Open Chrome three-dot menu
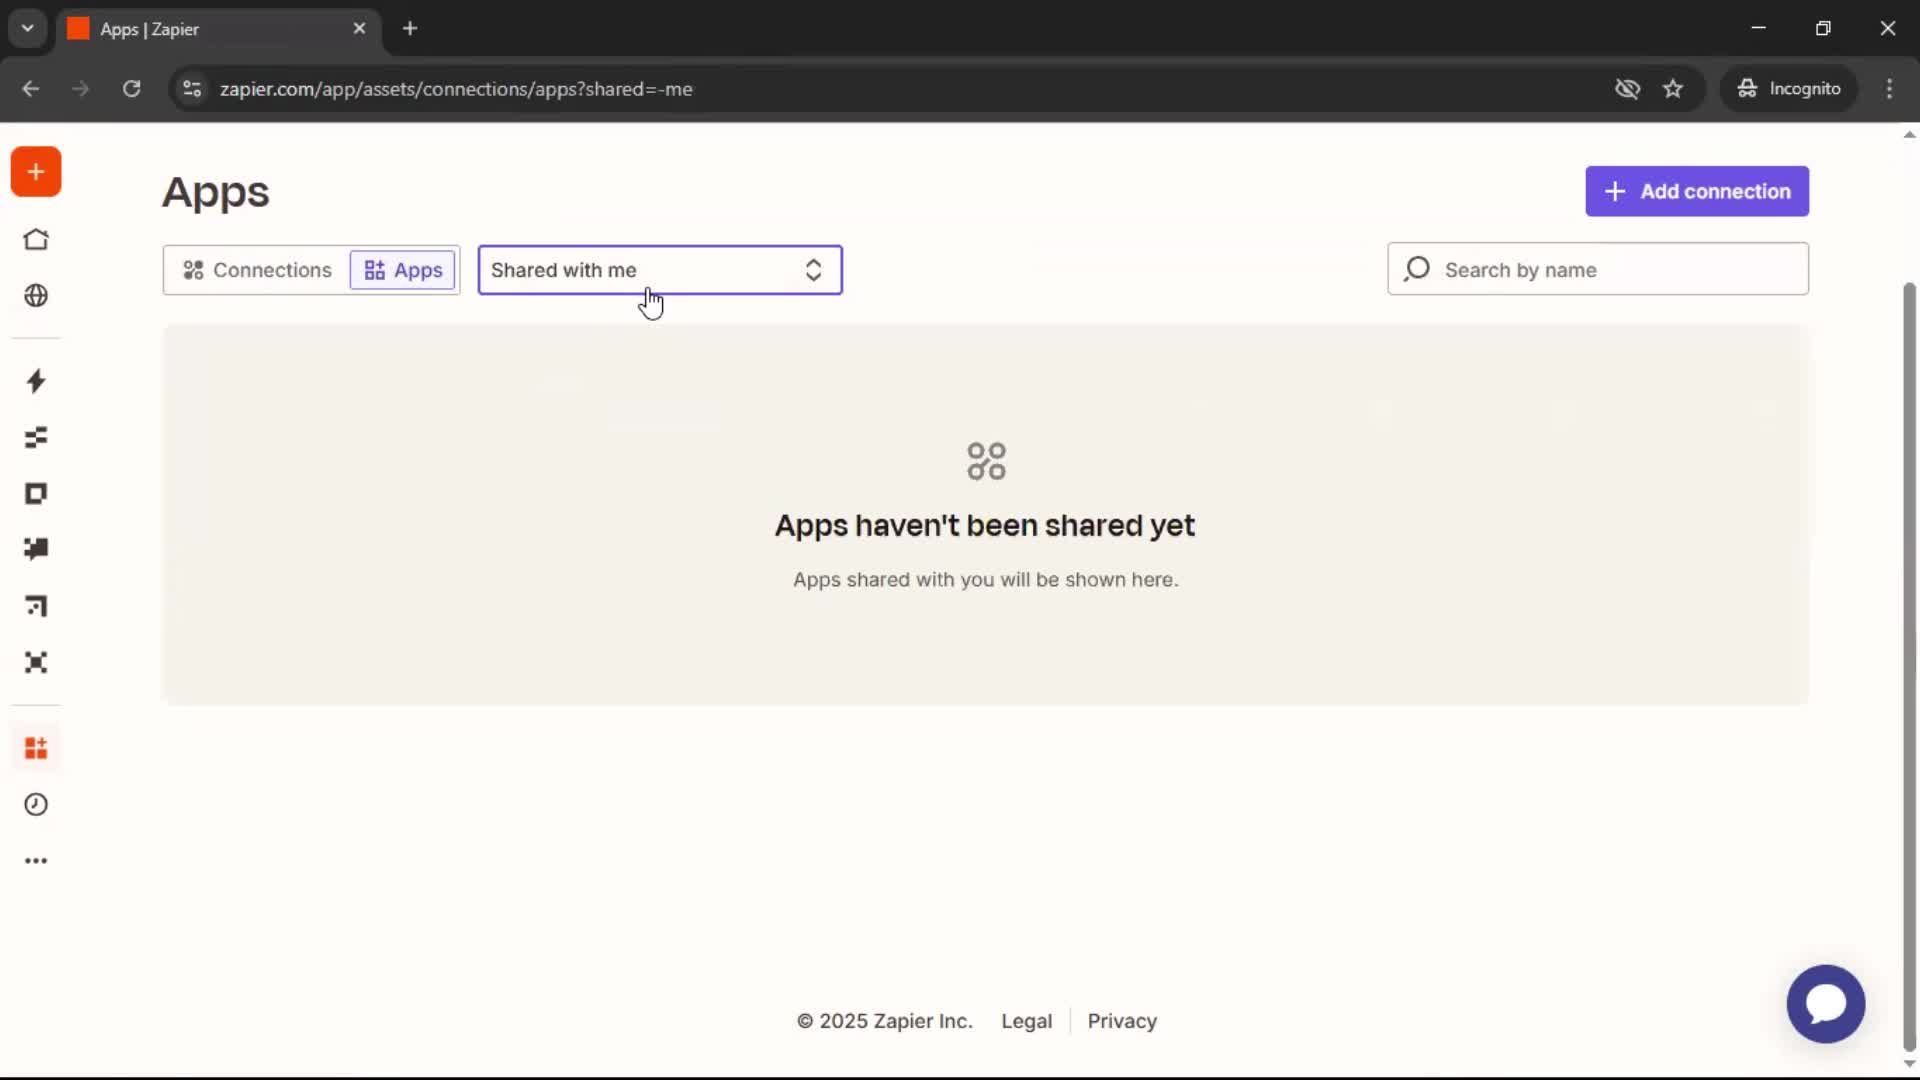Viewport: 1920px width, 1080px height. 1889,89
